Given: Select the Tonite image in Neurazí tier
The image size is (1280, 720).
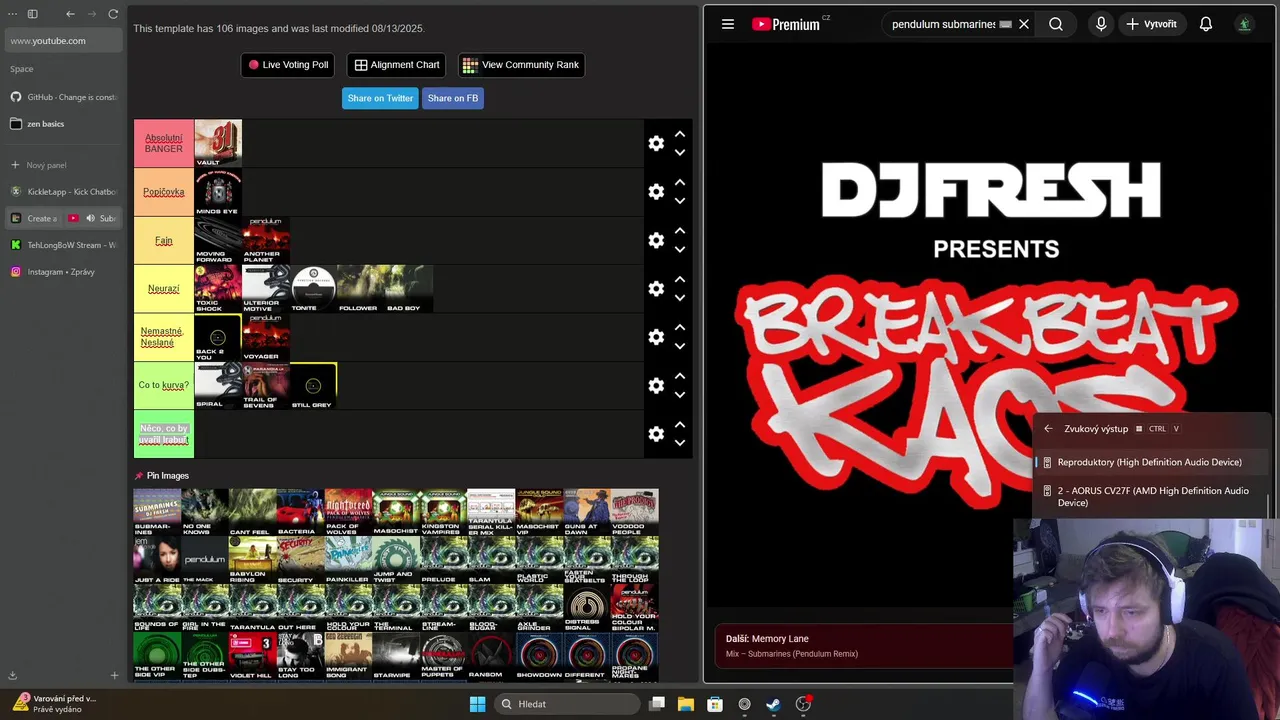Looking at the screenshot, I should tap(313, 288).
